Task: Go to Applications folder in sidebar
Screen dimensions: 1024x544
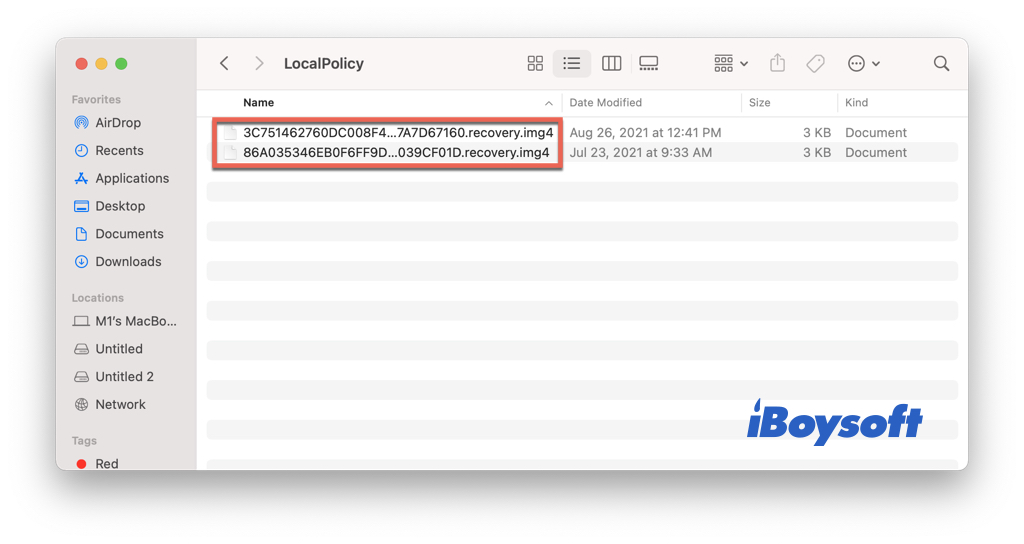Action: point(132,179)
